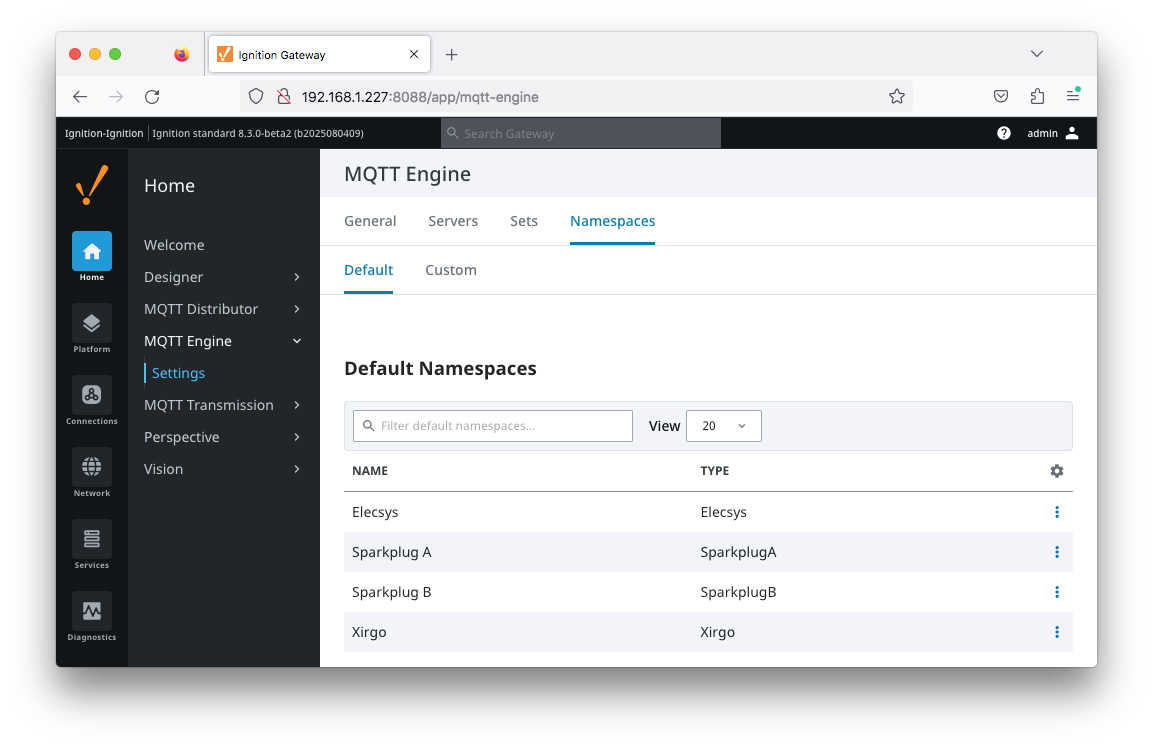This screenshot has height=747, width=1153.
Task: Close the Ignition Gateway browser tab
Action: (x=414, y=54)
